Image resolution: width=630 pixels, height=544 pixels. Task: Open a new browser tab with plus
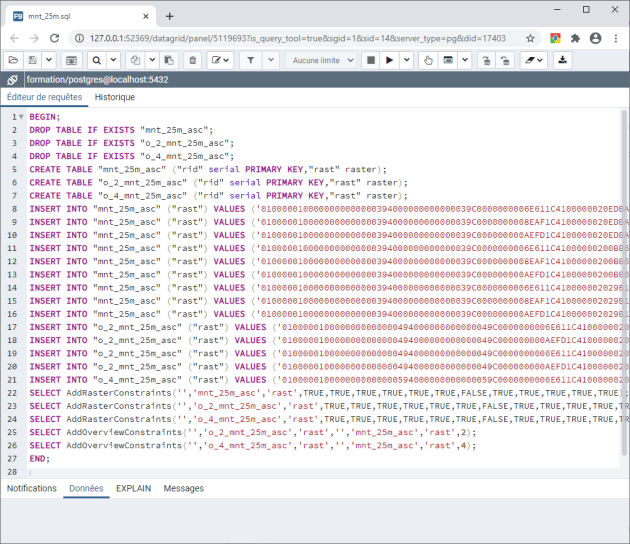coord(170,16)
